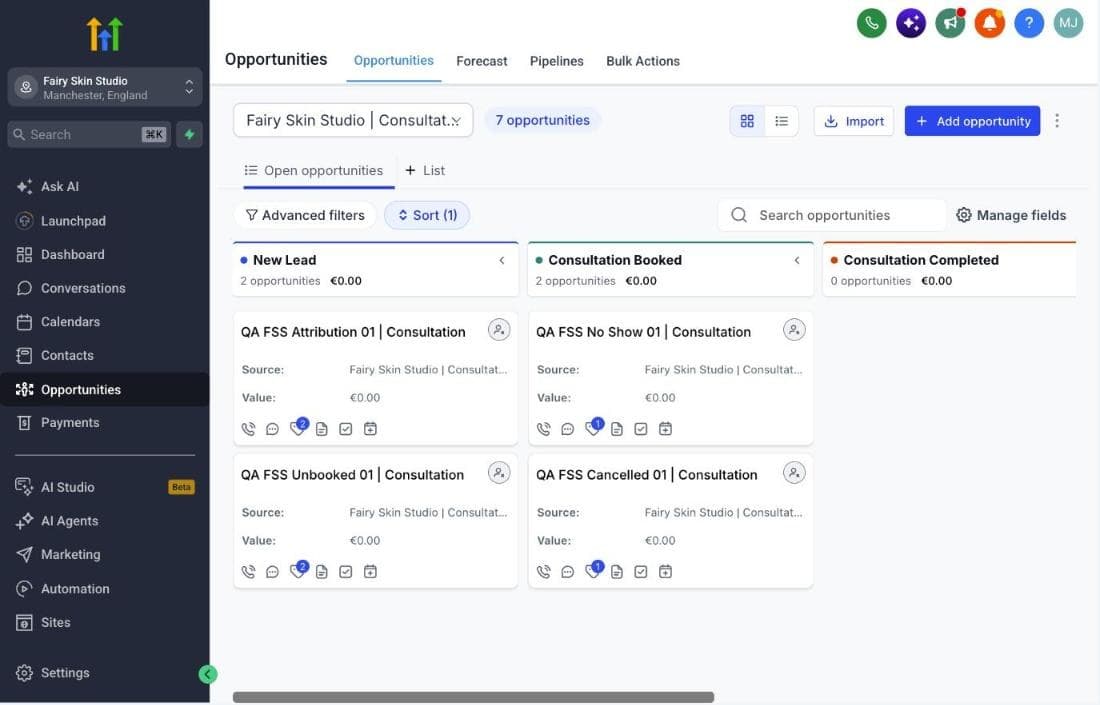Collapse the Consultation Booked column

point(797,260)
